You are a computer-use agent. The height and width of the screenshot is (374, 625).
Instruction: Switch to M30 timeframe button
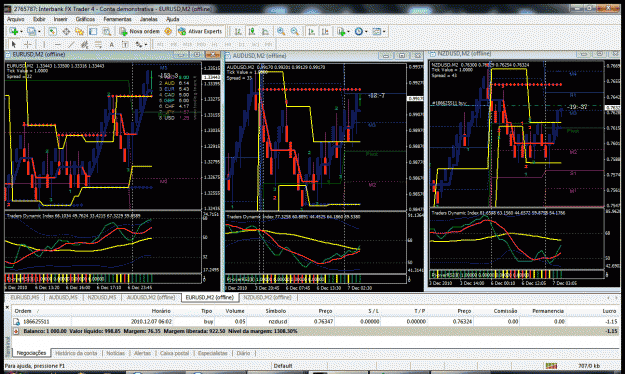[x=201, y=44]
